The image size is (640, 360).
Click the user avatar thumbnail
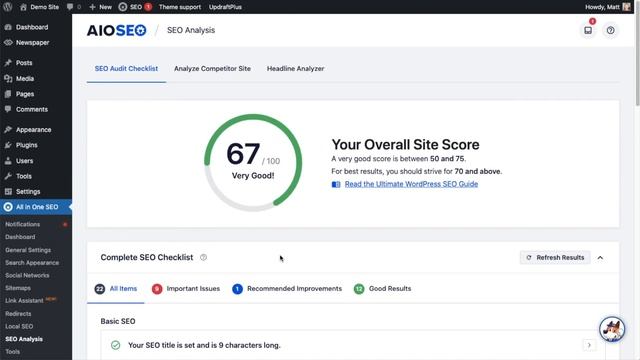point(627,7)
